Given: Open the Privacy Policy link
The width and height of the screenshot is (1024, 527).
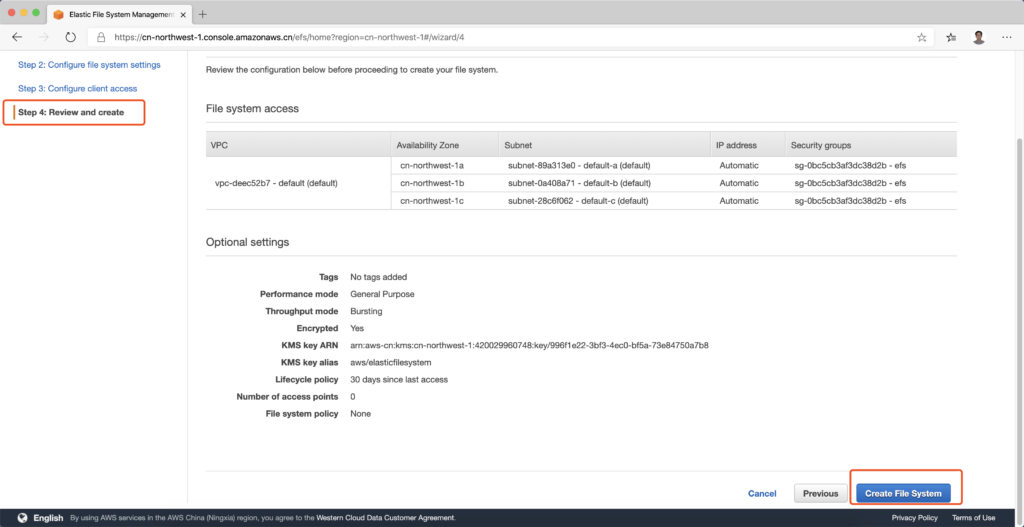Looking at the screenshot, I should pos(914,518).
